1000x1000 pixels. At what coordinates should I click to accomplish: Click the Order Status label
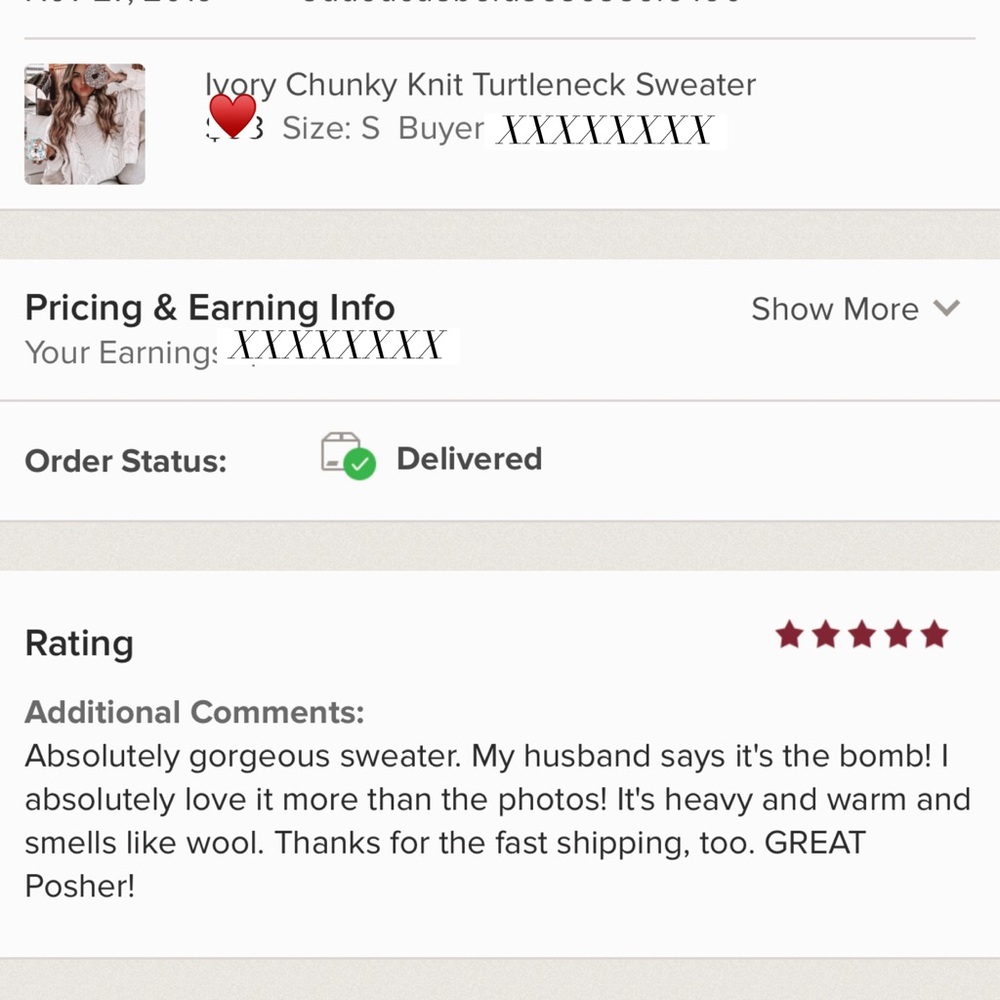point(126,461)
